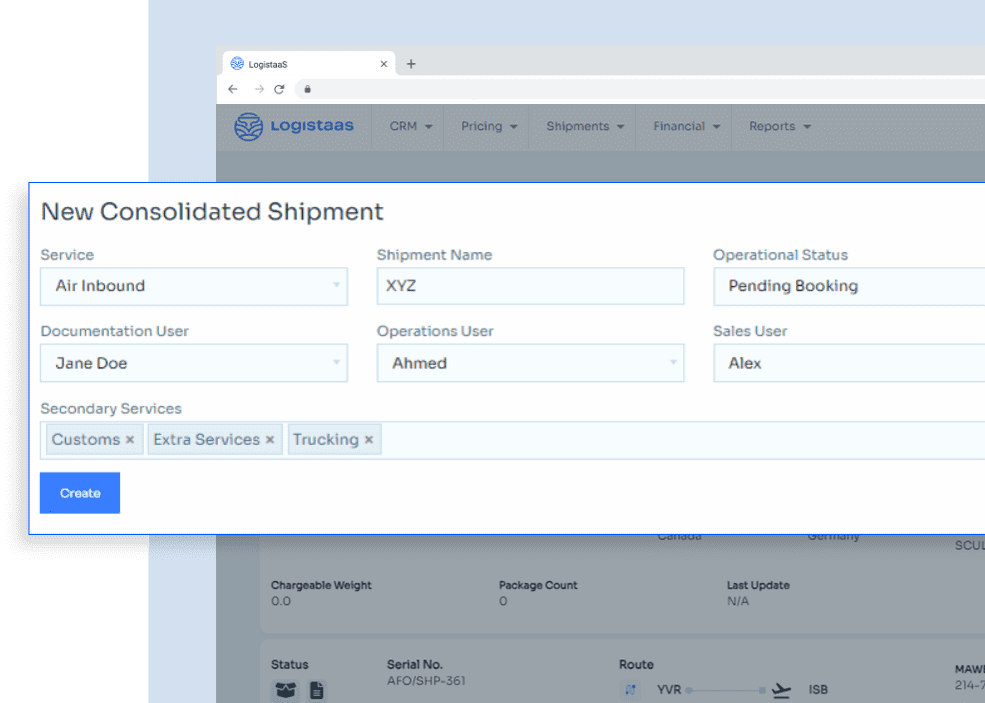985x703 pixels.
Task: Open the Service dropdown showing Air Inbound
Action: click(194, 286)
